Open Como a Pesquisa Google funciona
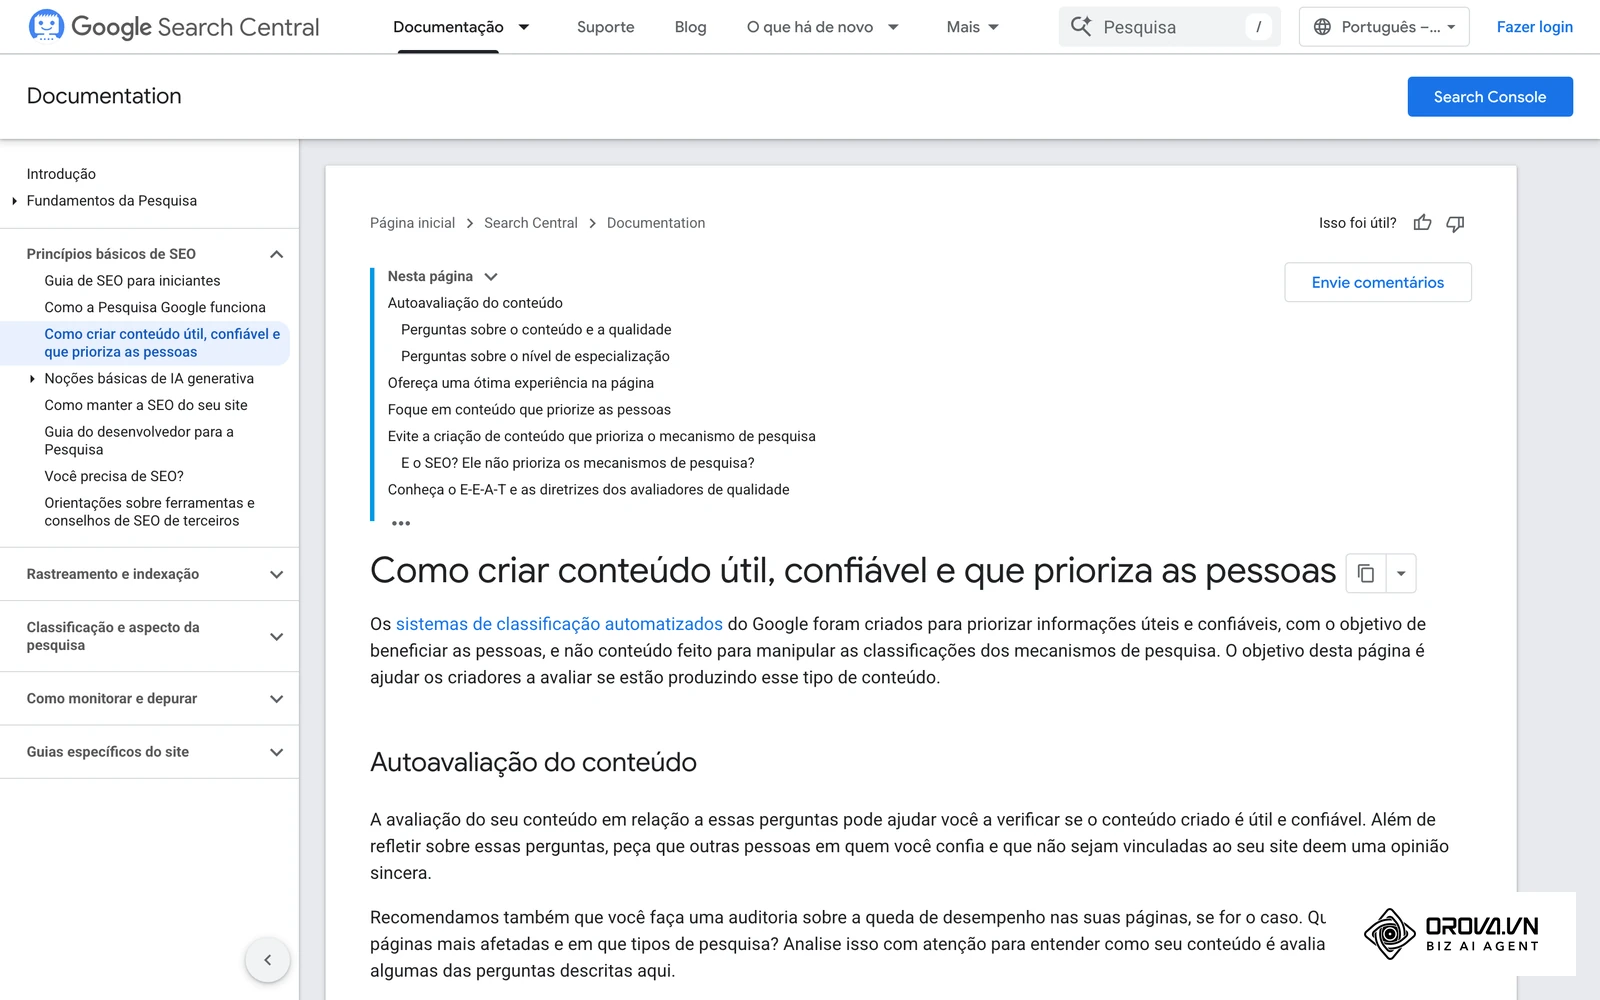Screen dimensions: 1600x1000 click(155, 307)
